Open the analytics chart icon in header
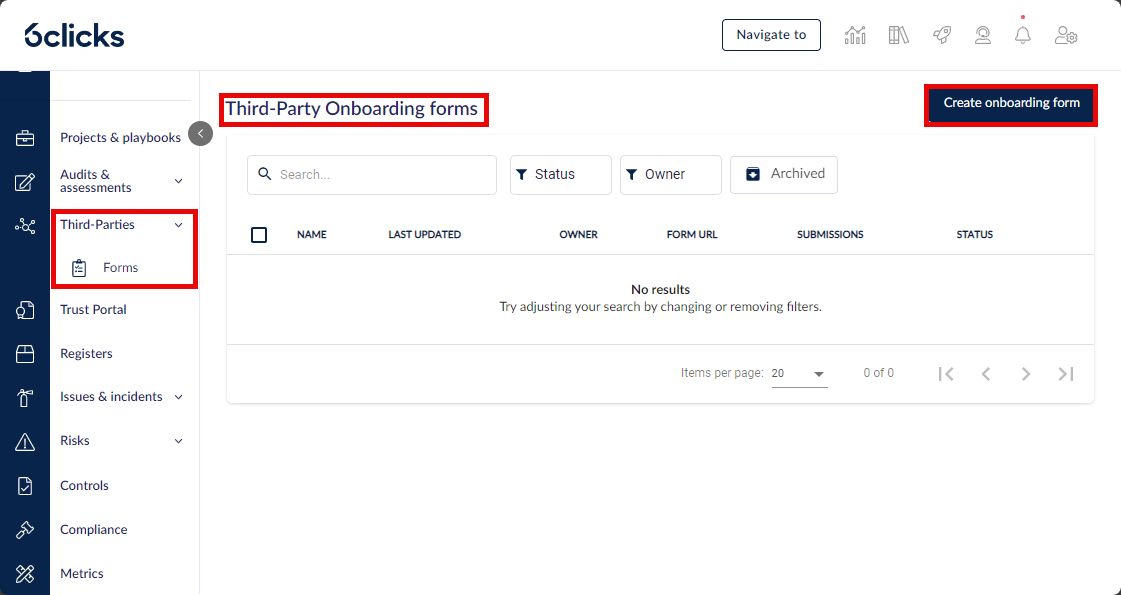 [x=855, y=35]
